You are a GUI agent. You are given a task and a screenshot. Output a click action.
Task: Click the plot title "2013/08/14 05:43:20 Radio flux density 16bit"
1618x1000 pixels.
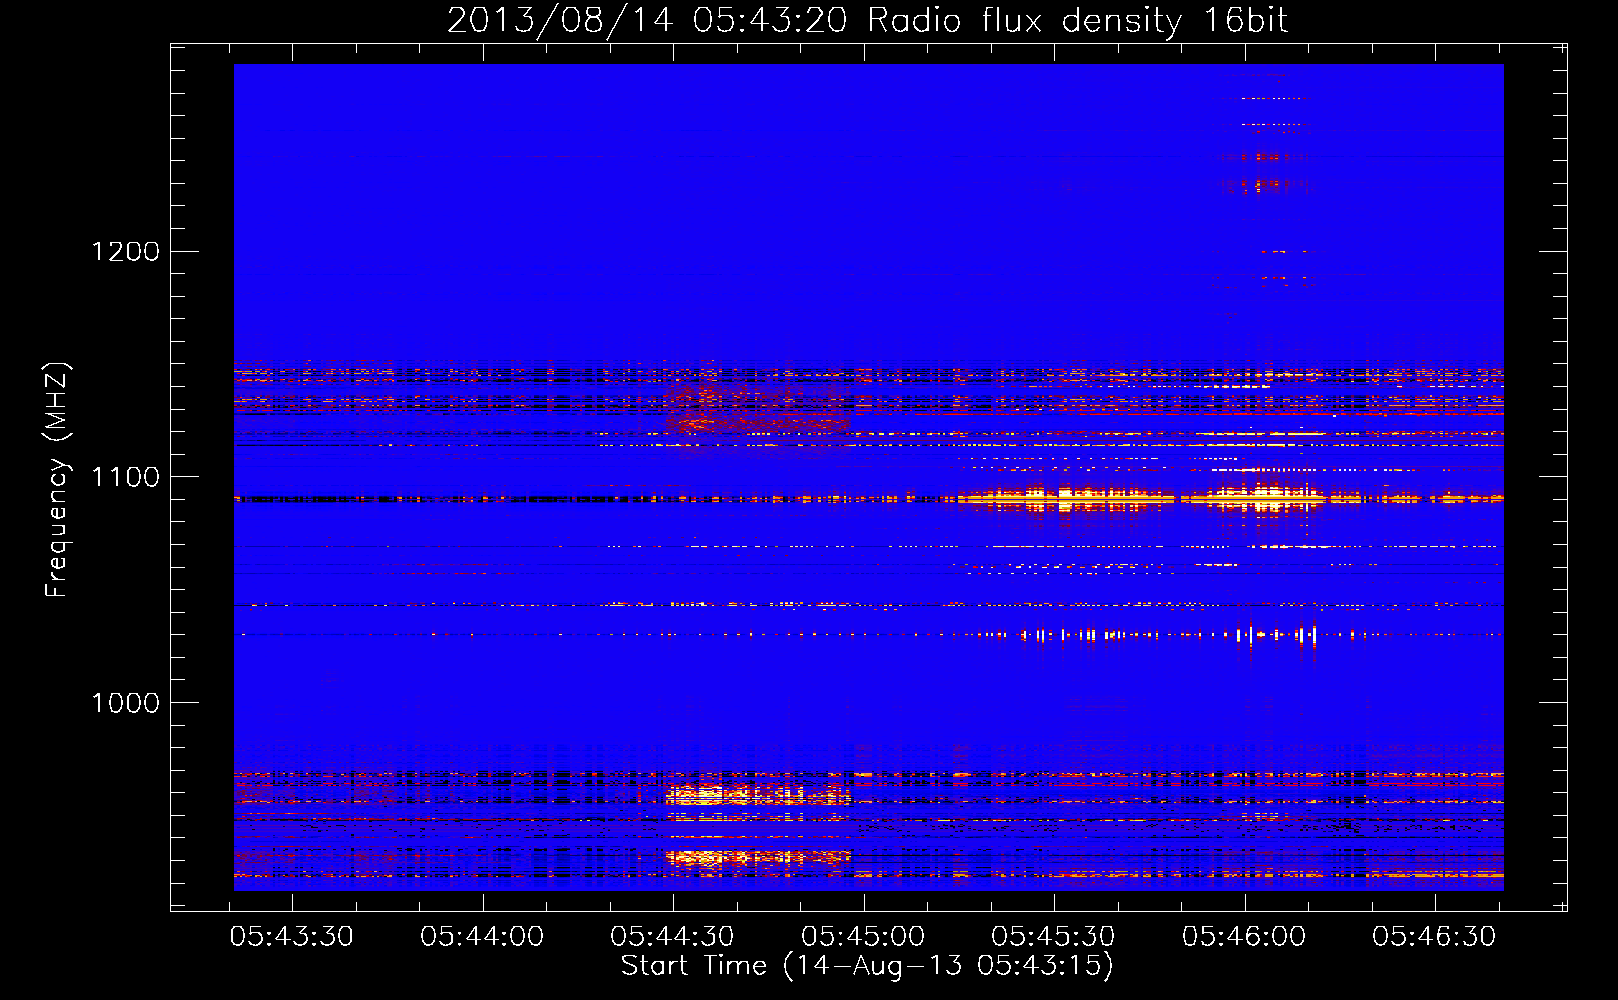867,20
